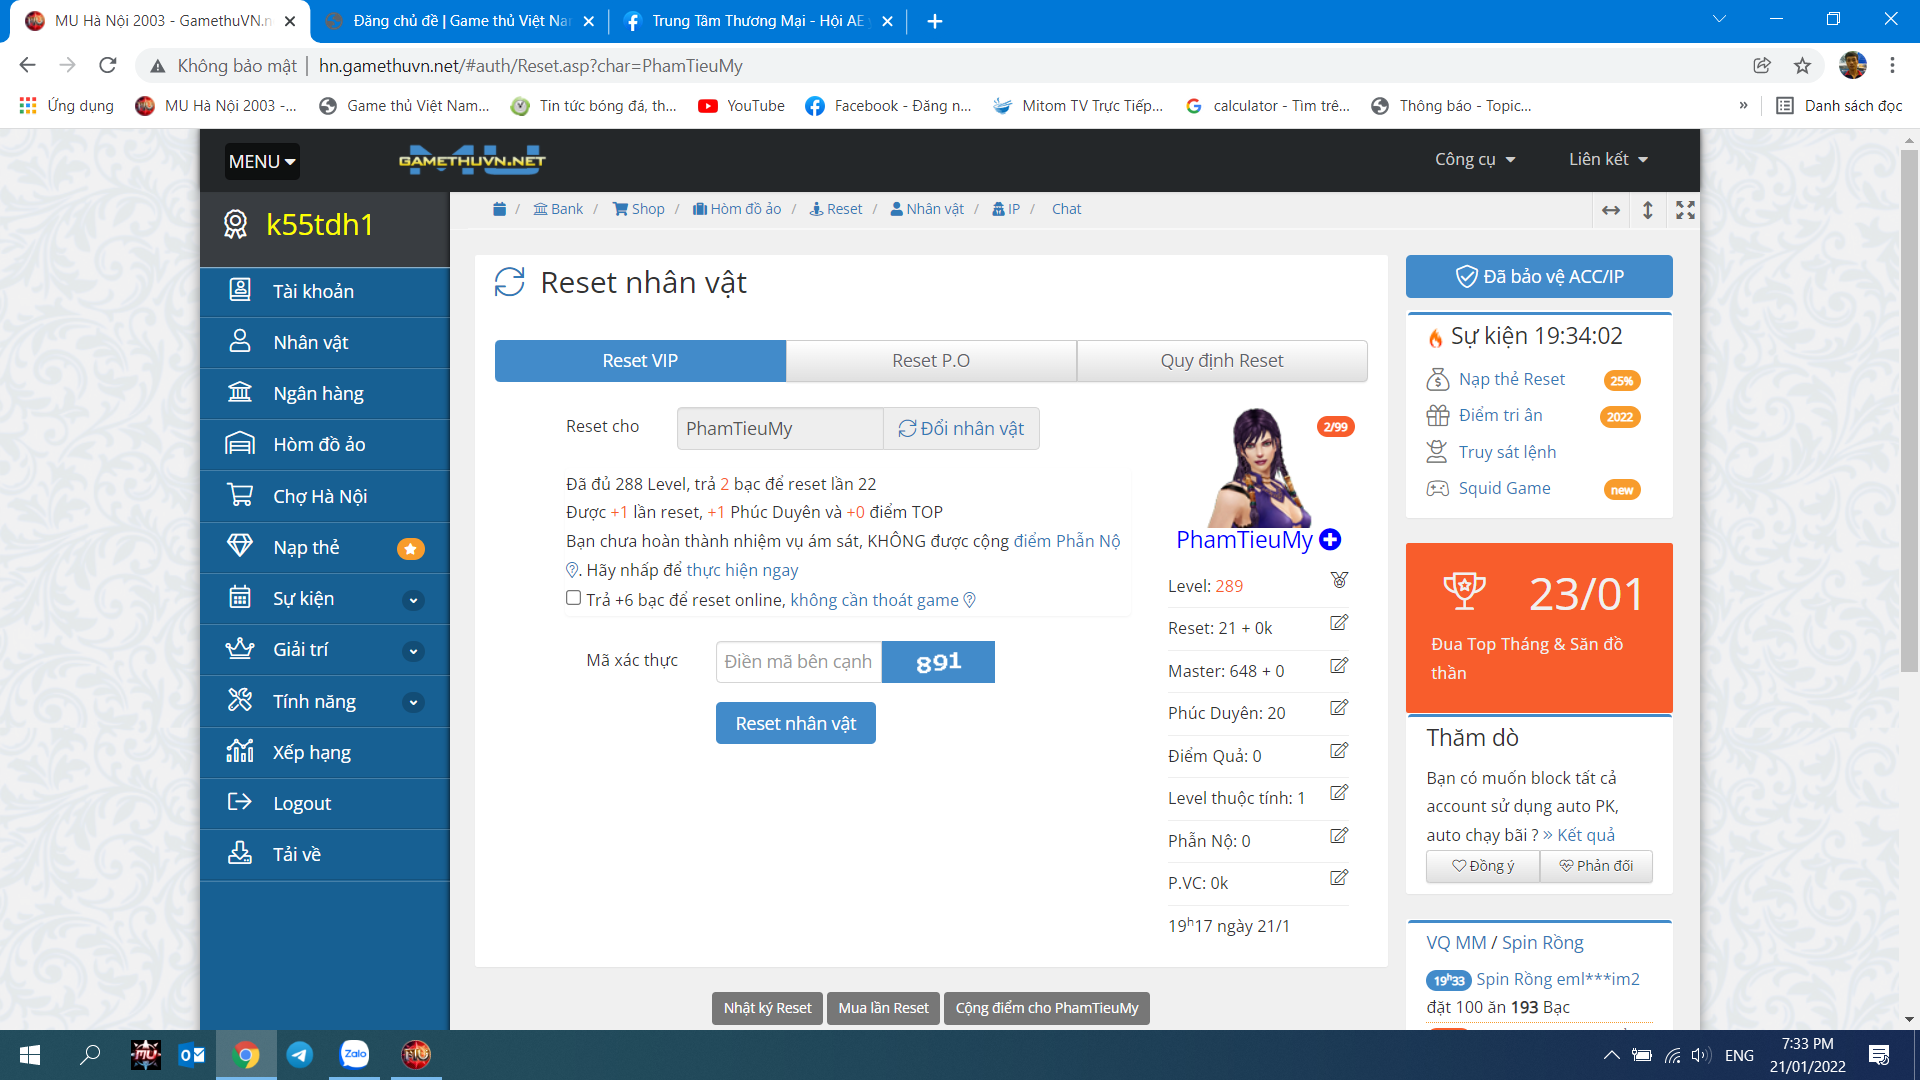Click the blue plus icon beside PhamTieuMy

(x=1330, y=540)
